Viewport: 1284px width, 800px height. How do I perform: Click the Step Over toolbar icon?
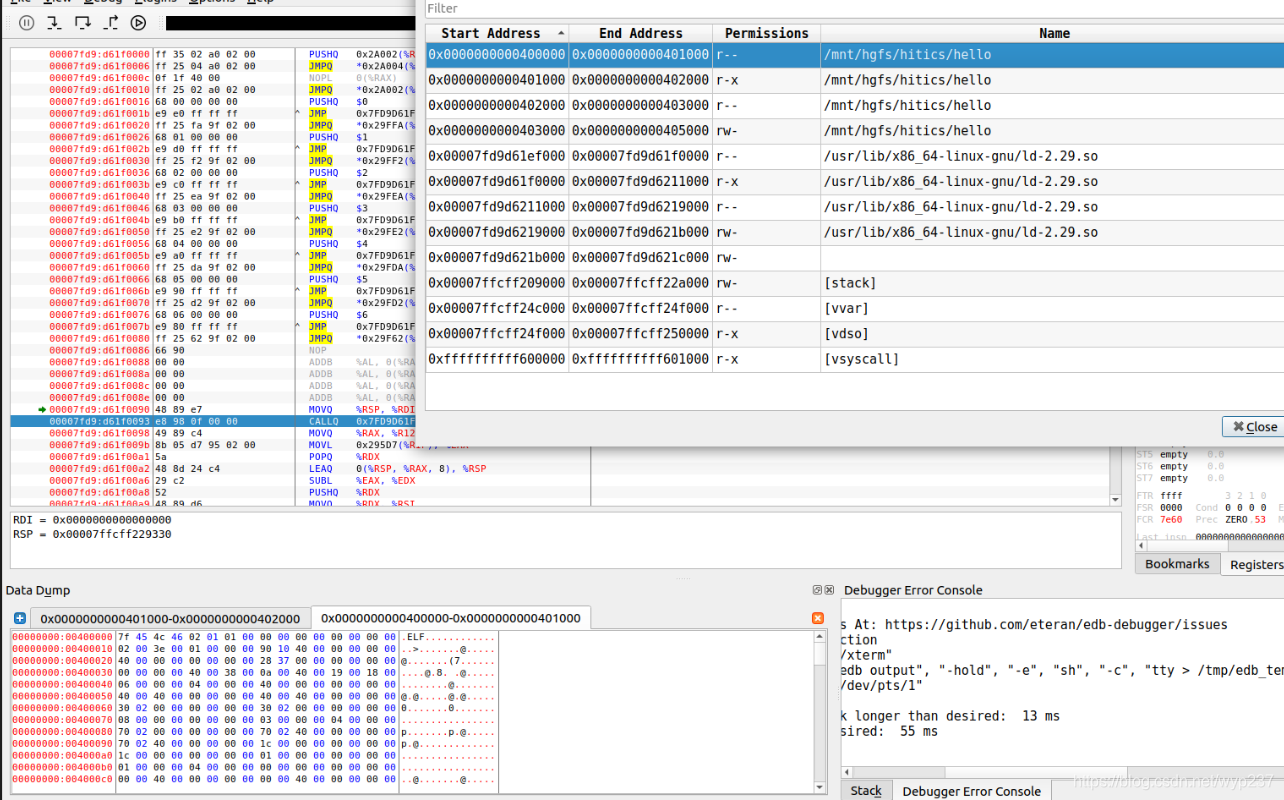82,22
